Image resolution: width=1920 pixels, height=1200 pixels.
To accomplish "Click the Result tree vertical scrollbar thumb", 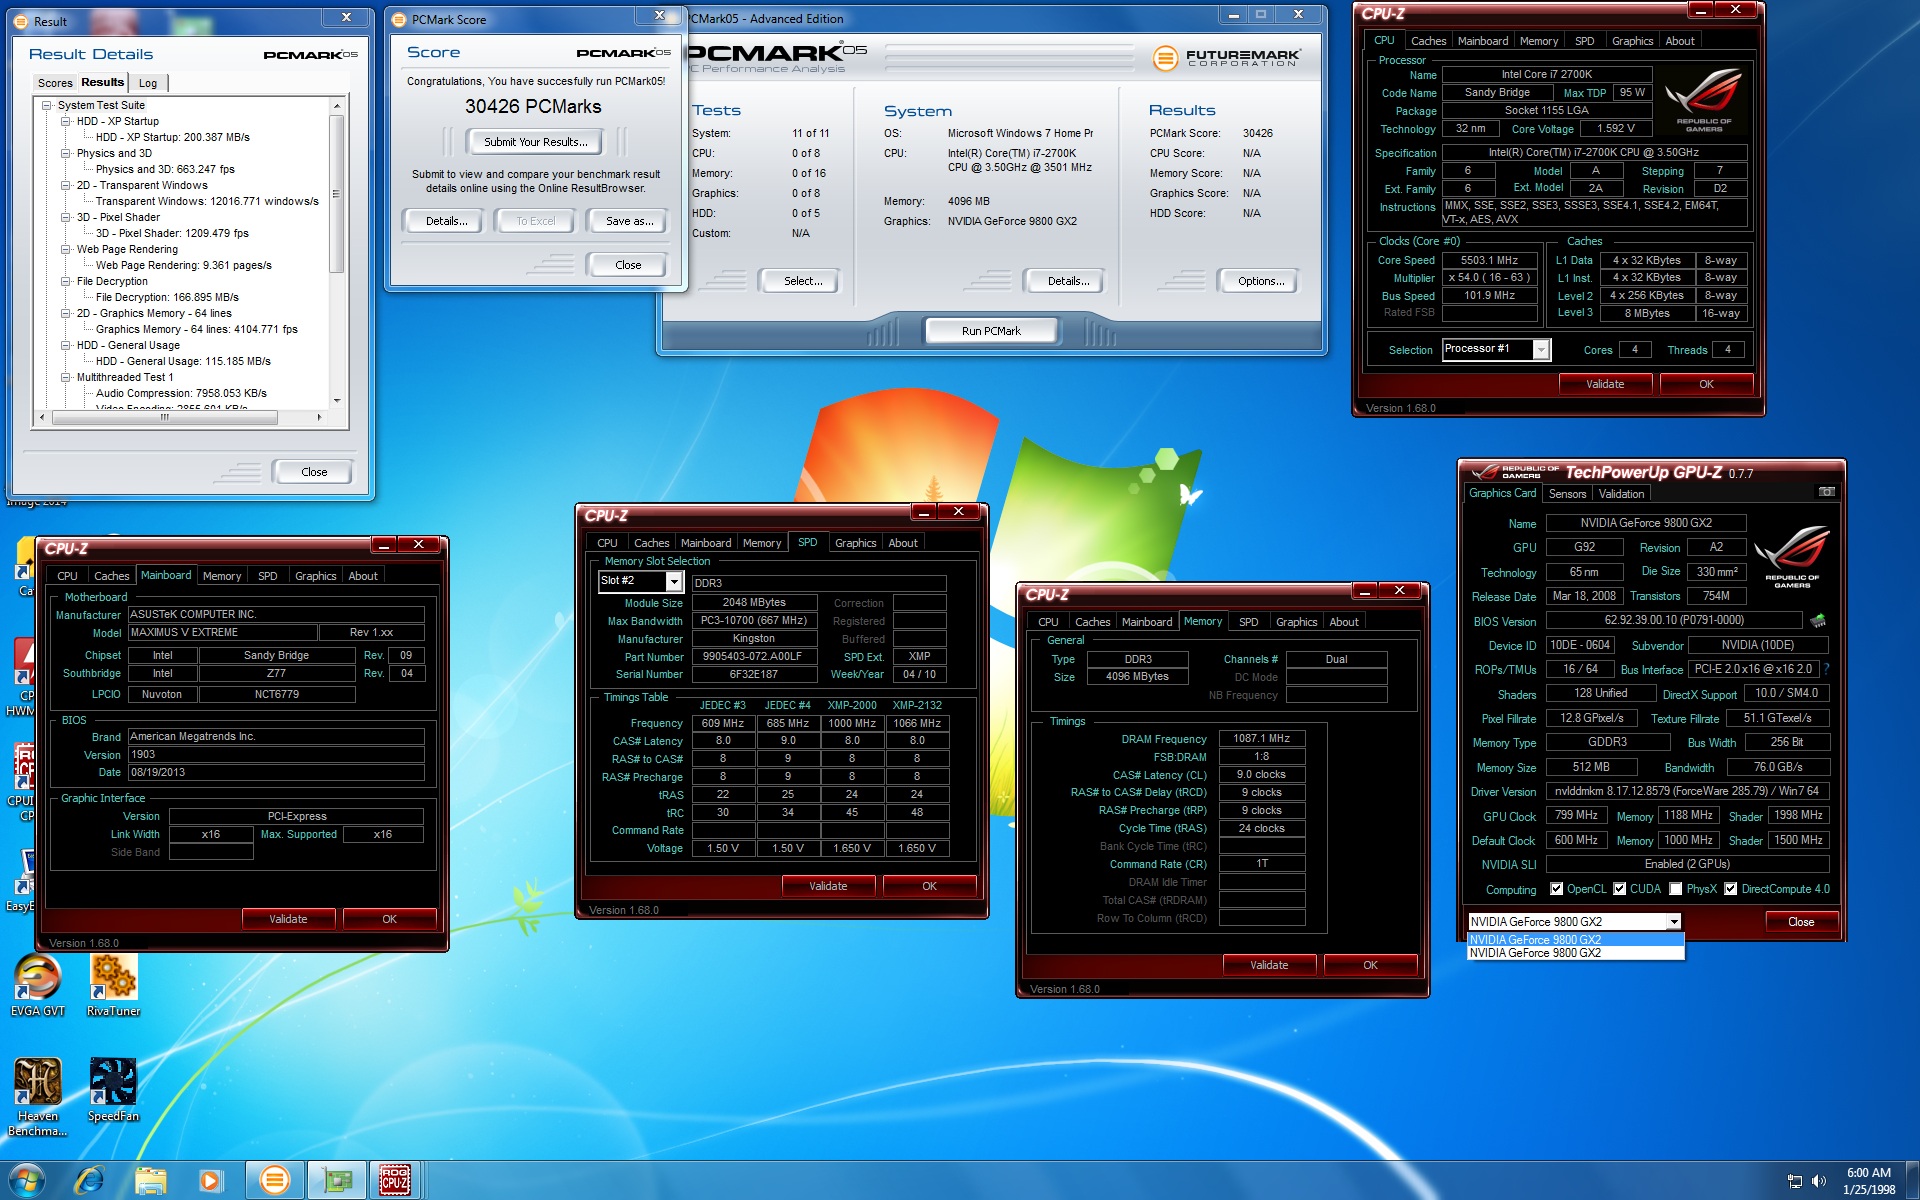I will pos(336,194).
